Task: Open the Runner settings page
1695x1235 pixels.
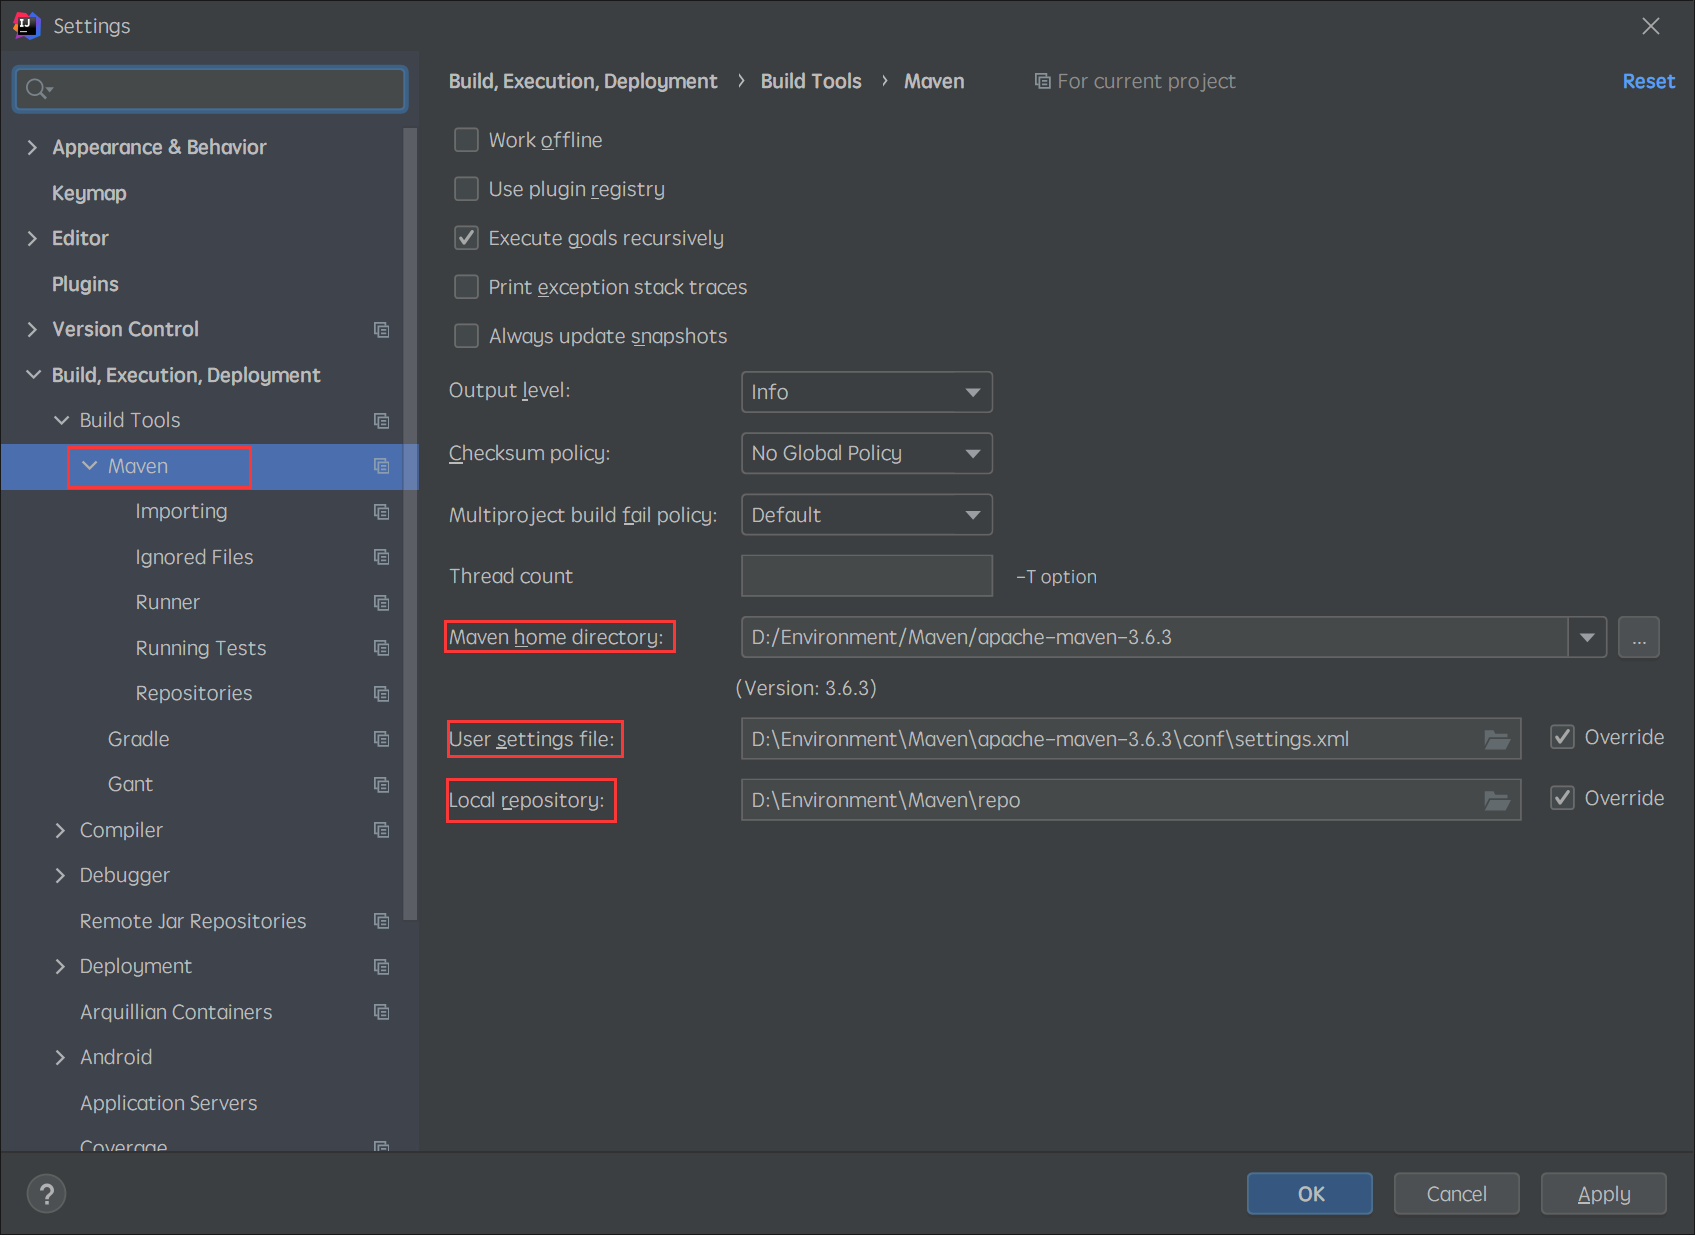Action: tap(167, 602)
